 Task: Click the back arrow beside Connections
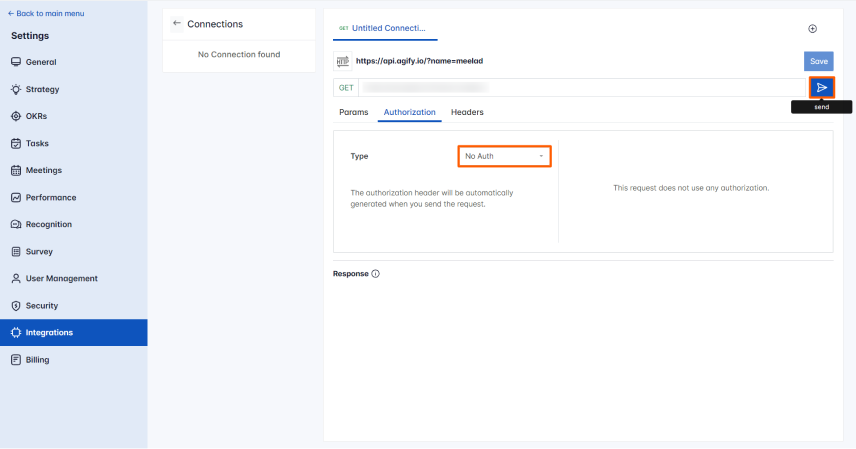(176, 23)
